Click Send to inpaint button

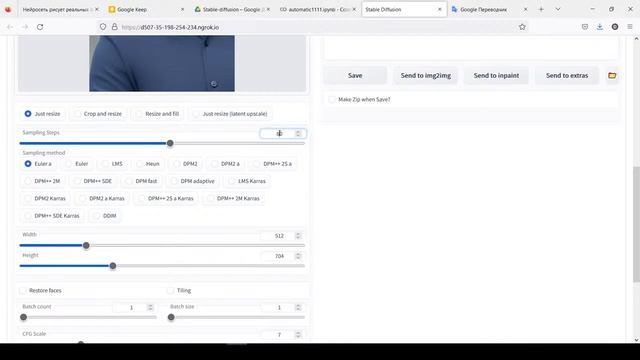[496, 76]
